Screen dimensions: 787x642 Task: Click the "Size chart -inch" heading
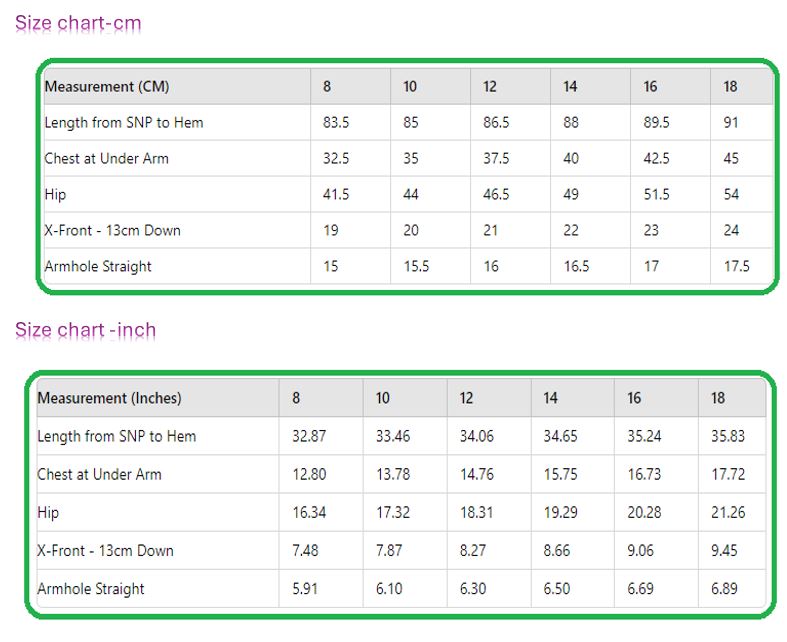click(86, 330)
